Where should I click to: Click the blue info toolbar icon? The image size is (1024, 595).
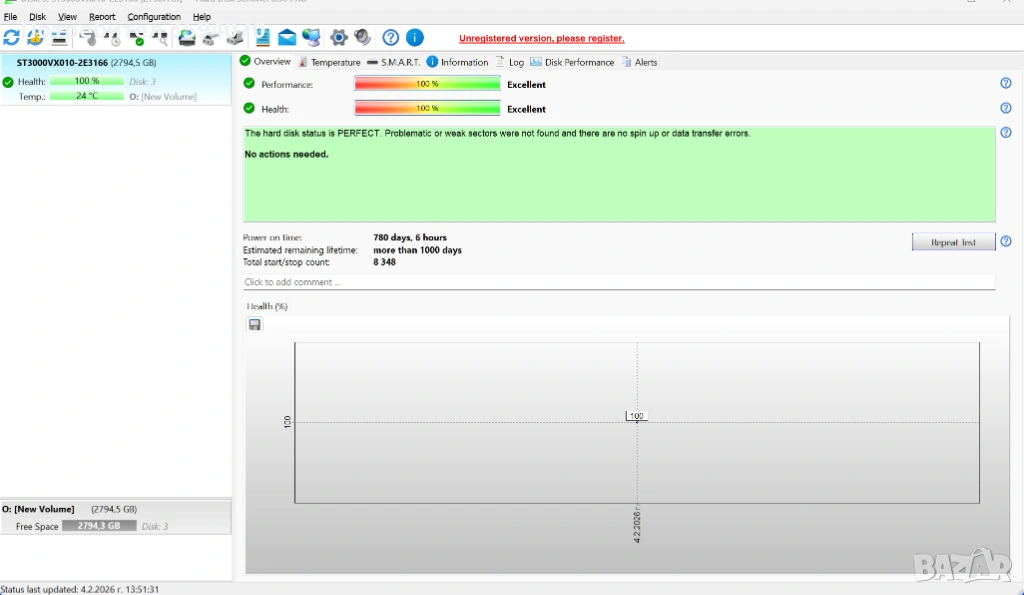tap(414, 38)
